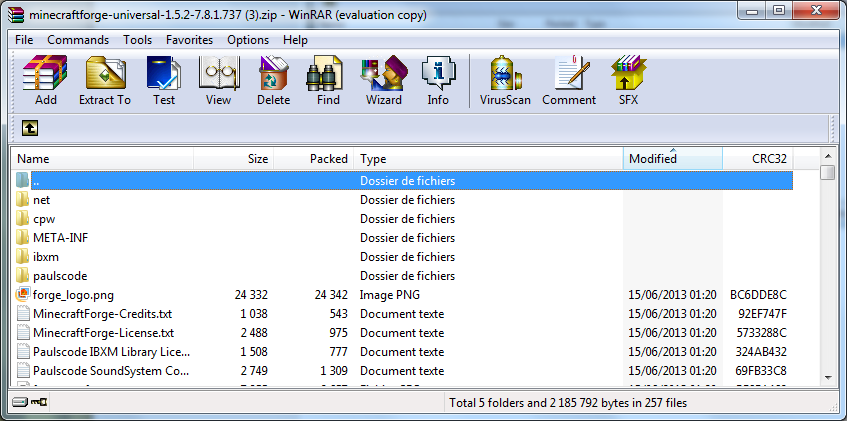Viewport: 847px width, 421px height.
Task: Click the drive icon in status bar
Action: pyautogui.click(x=19, y=402)
